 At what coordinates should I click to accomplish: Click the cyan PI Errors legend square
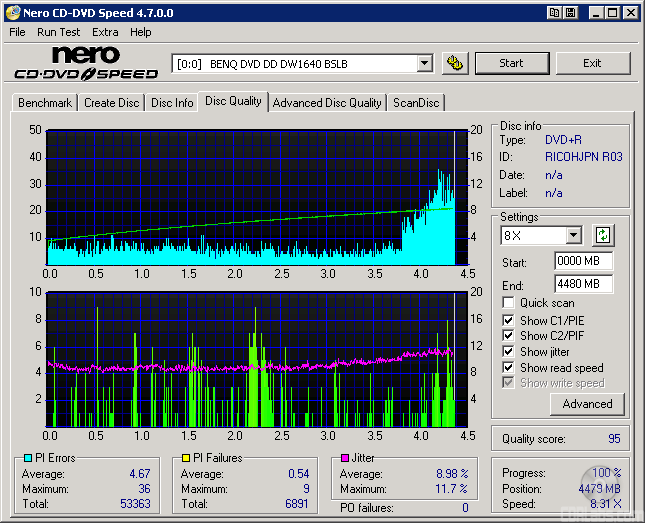pyautogui.click(x=27, y=458)
